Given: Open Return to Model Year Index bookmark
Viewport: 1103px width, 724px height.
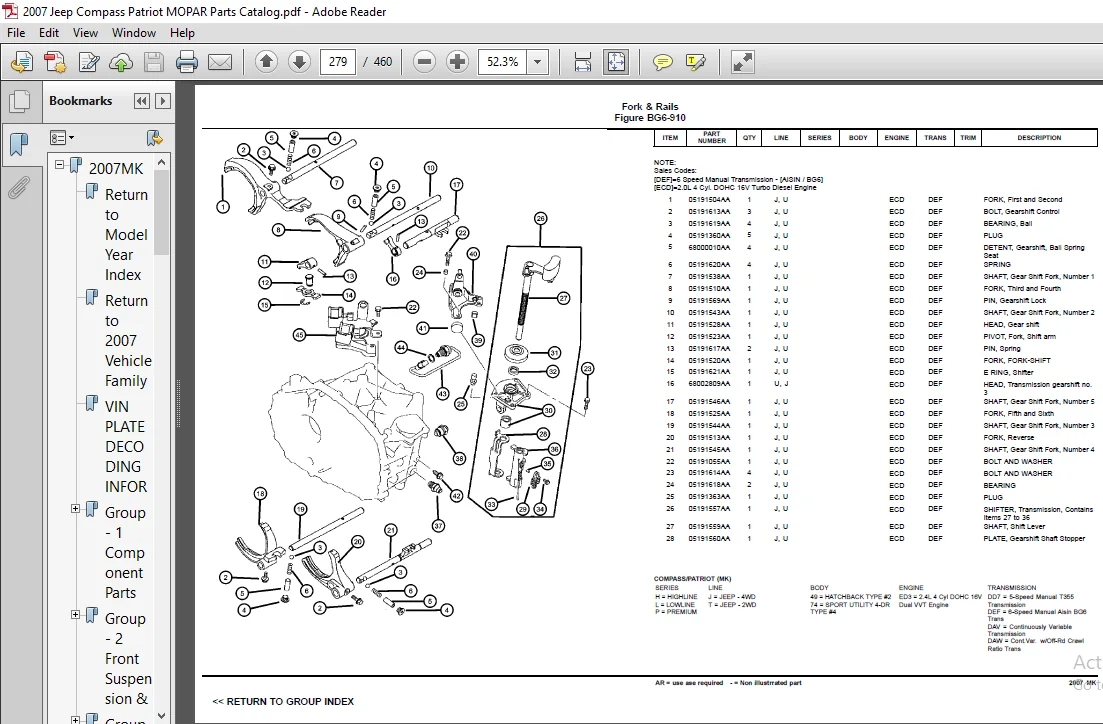Looking at the screenshot, I should click(x=127, y=234).
